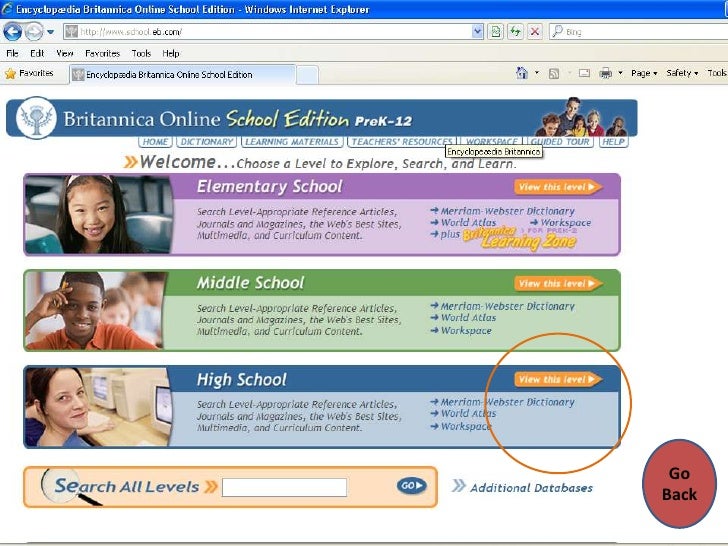Click the Refresh icon beside address bar
Viewport: 728px width, 546px height.
[x=515, y=32]
